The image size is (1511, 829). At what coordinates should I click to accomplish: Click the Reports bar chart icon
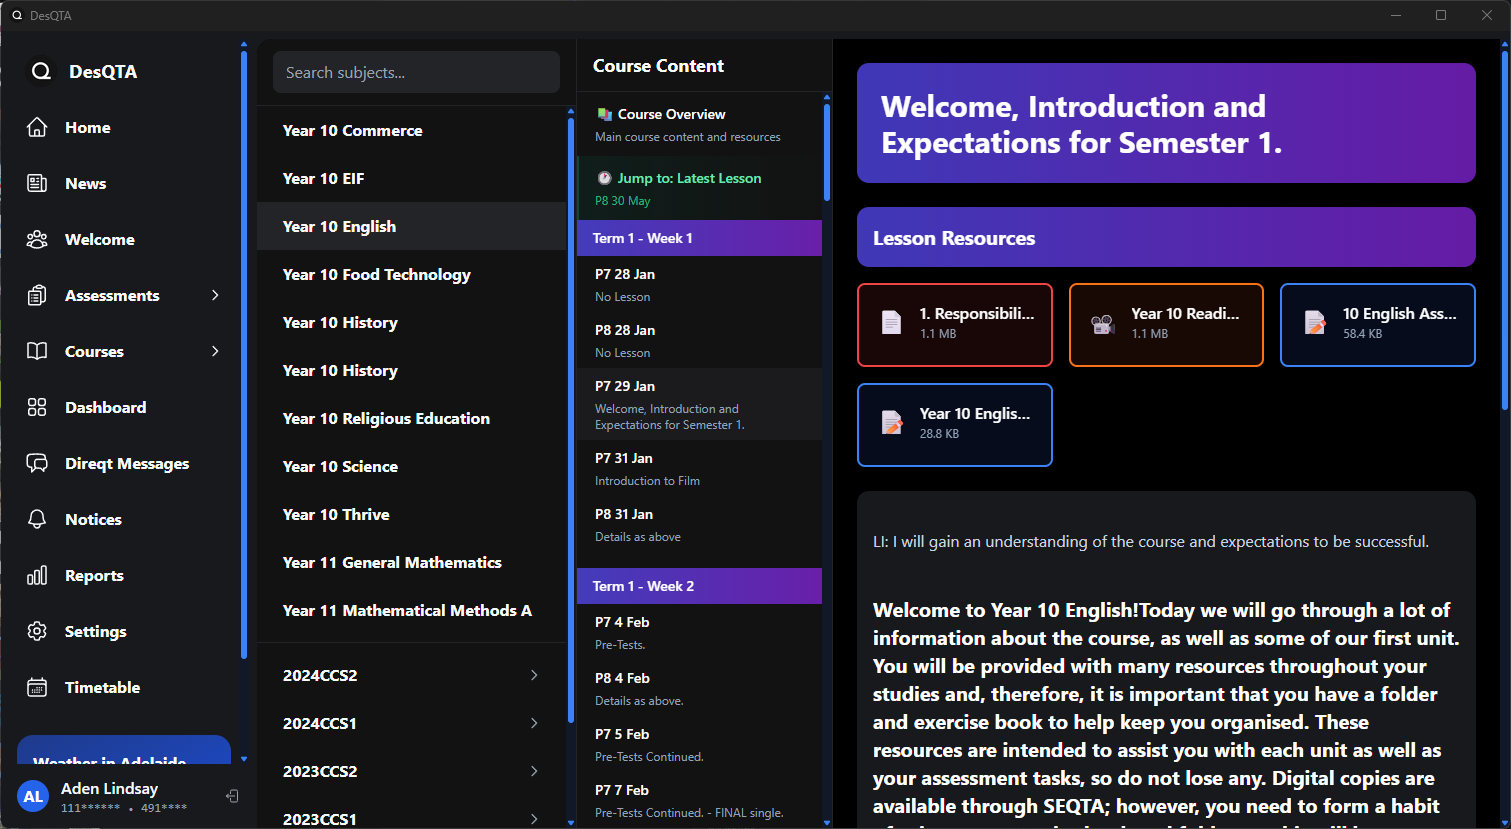coord(37,575)
